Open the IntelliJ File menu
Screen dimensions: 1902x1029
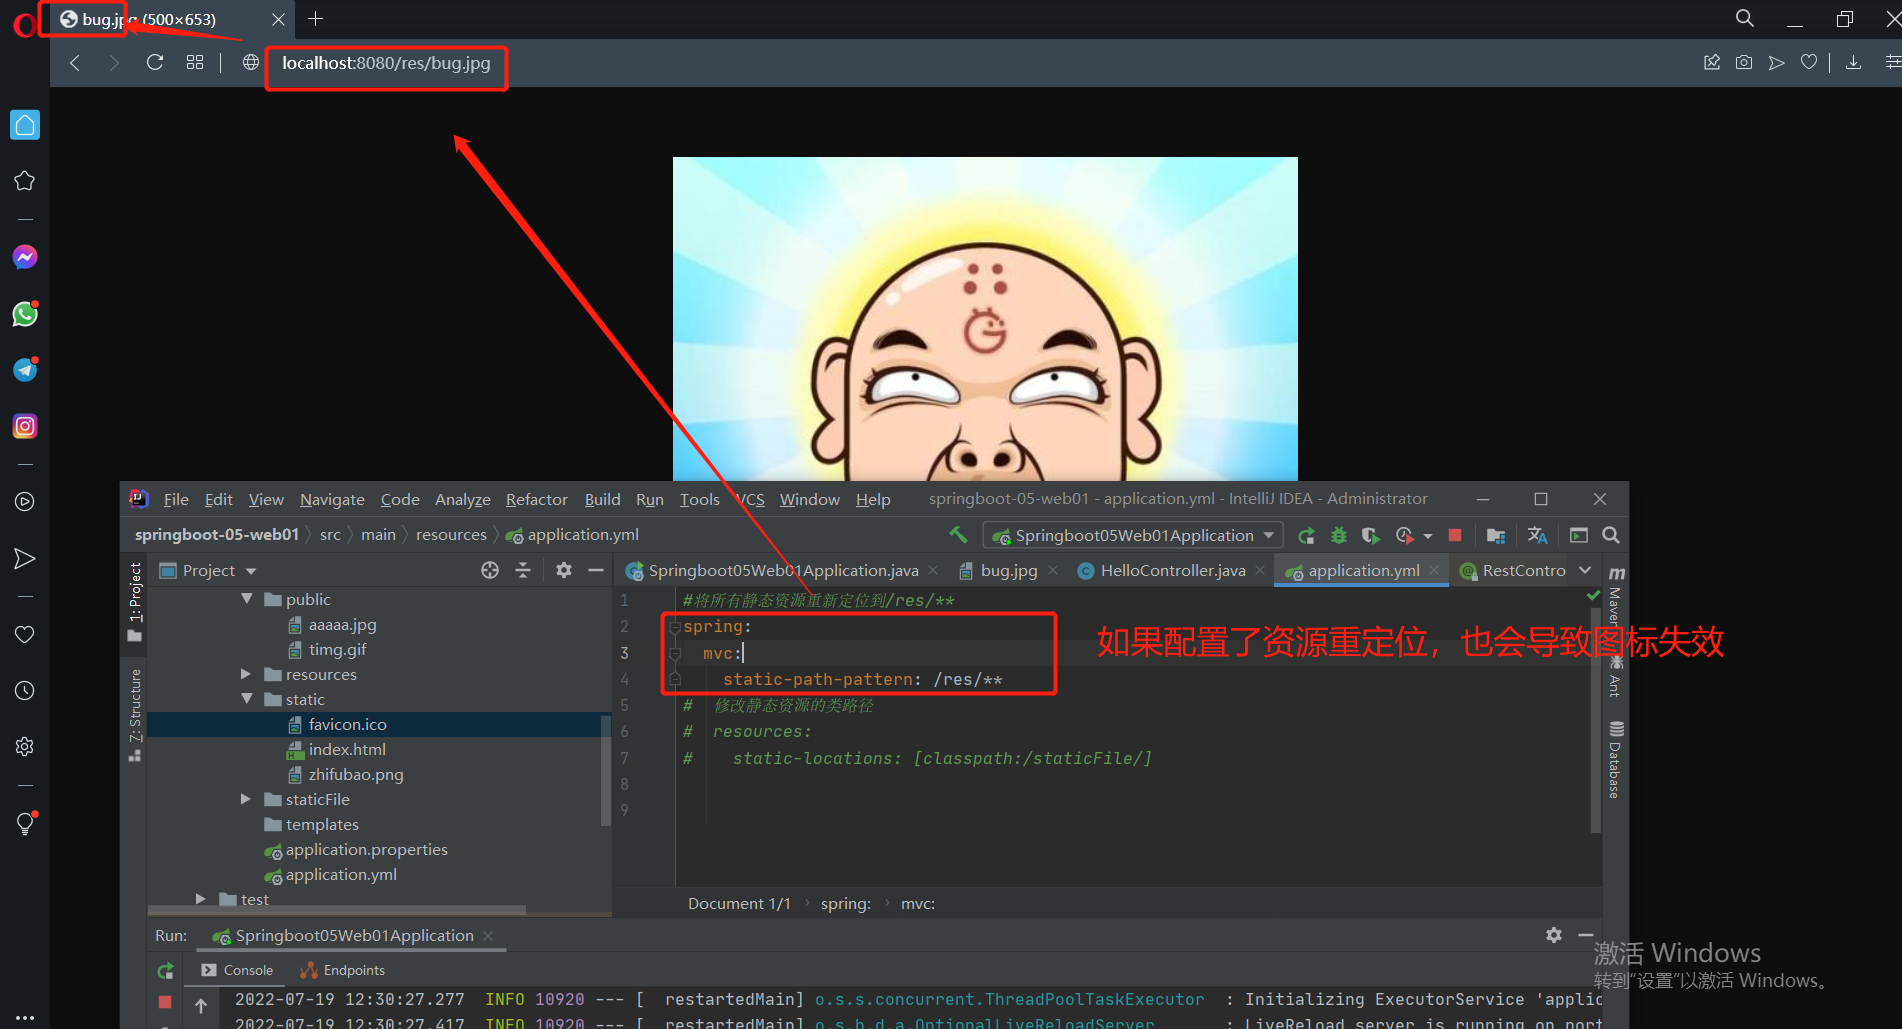coord(176,499)
